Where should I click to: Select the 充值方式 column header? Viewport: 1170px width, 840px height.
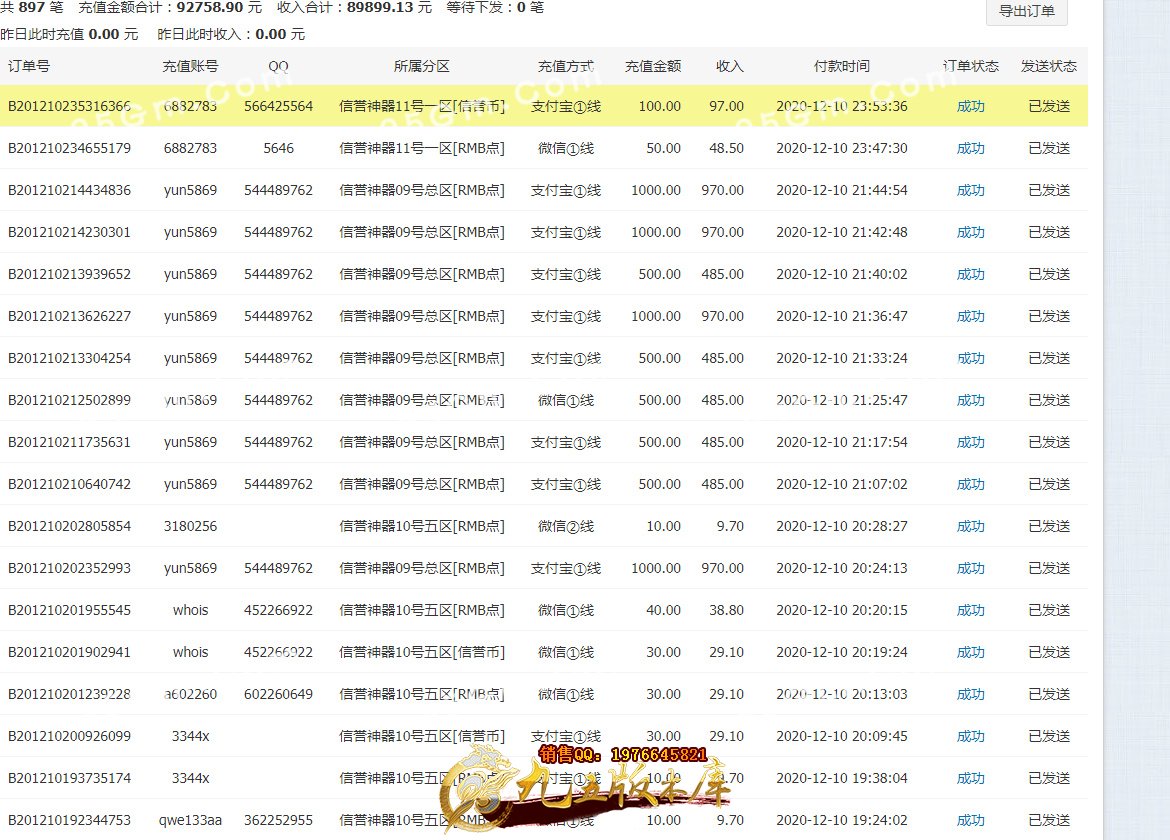(x=566, y=66)
